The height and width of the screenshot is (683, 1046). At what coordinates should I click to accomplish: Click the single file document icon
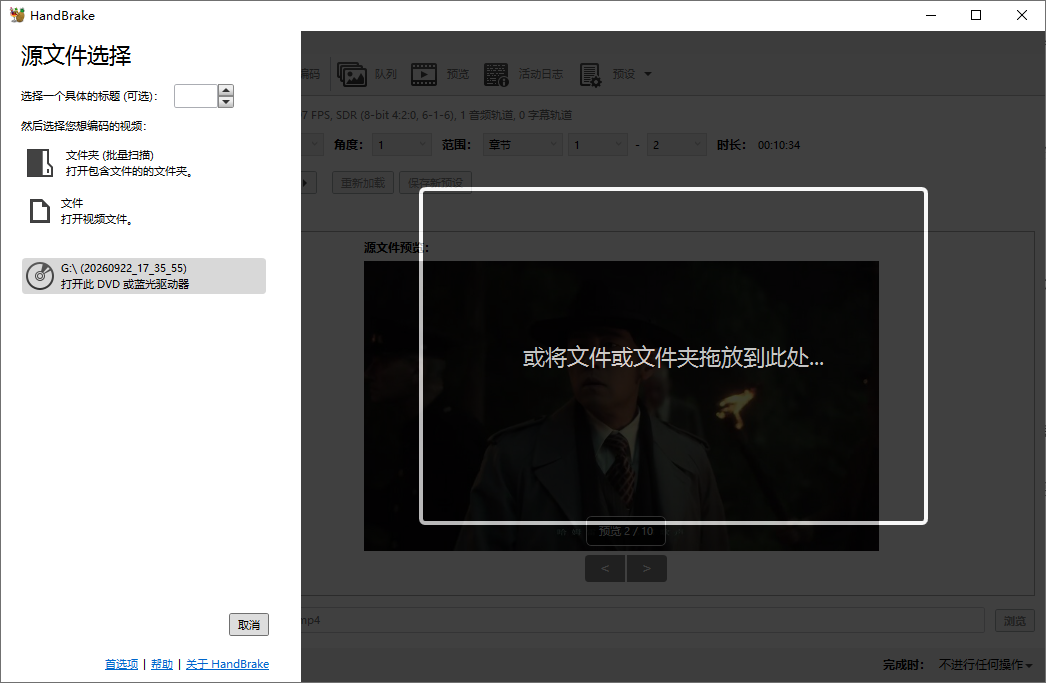[x=40, y=211]
